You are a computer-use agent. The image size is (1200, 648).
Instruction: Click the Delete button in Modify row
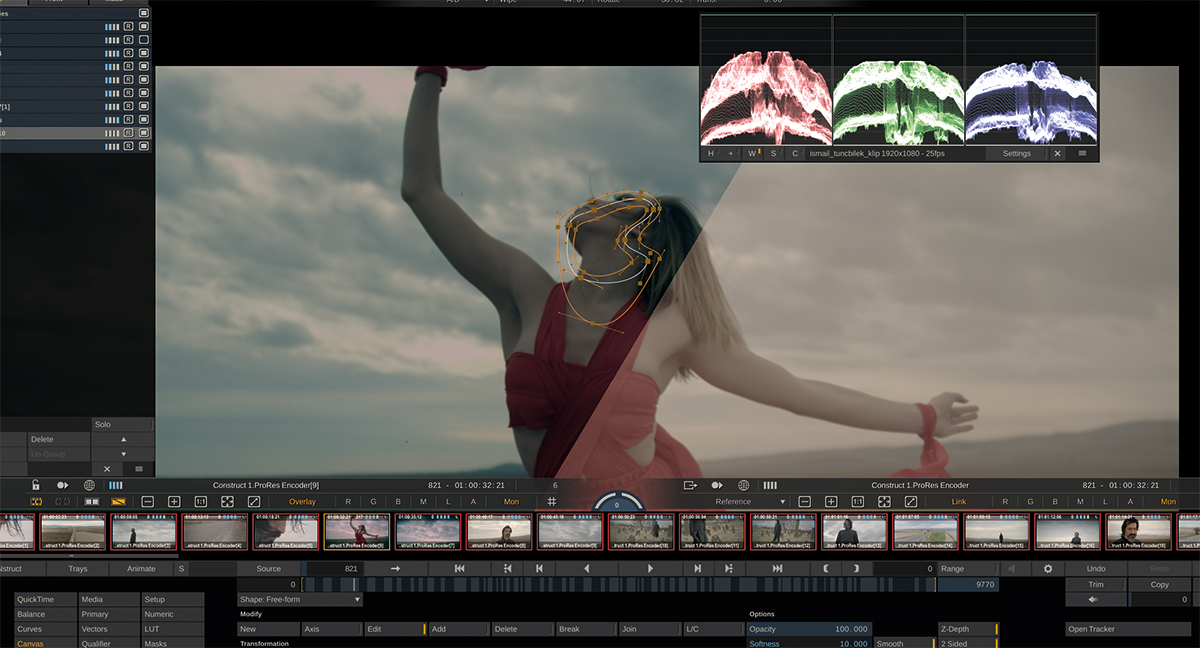point(522,629)
